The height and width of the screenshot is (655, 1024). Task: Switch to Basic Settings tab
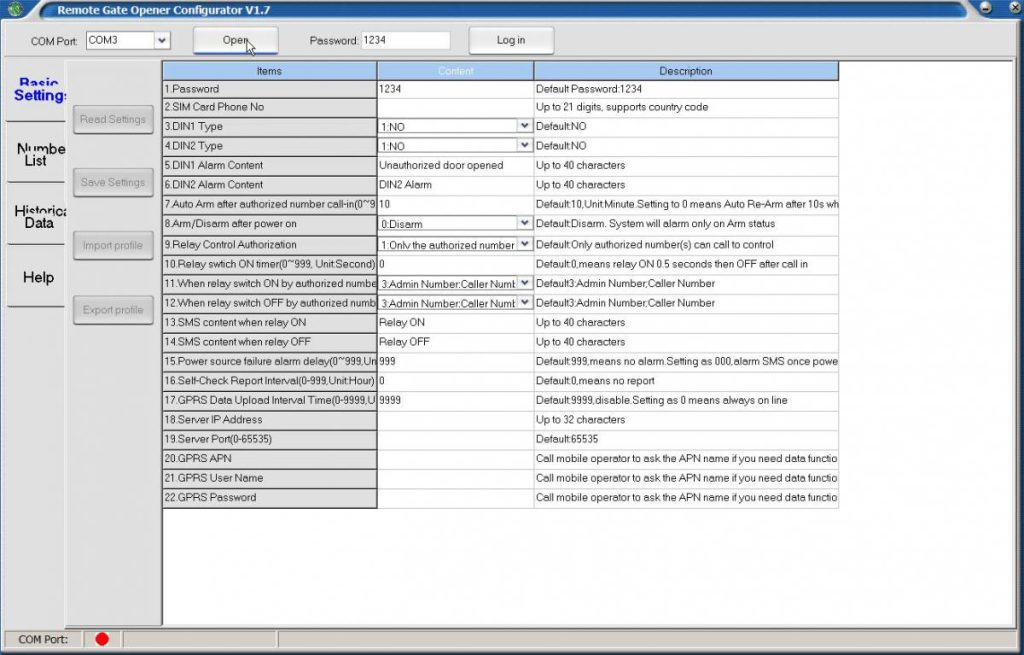(38, 90)
